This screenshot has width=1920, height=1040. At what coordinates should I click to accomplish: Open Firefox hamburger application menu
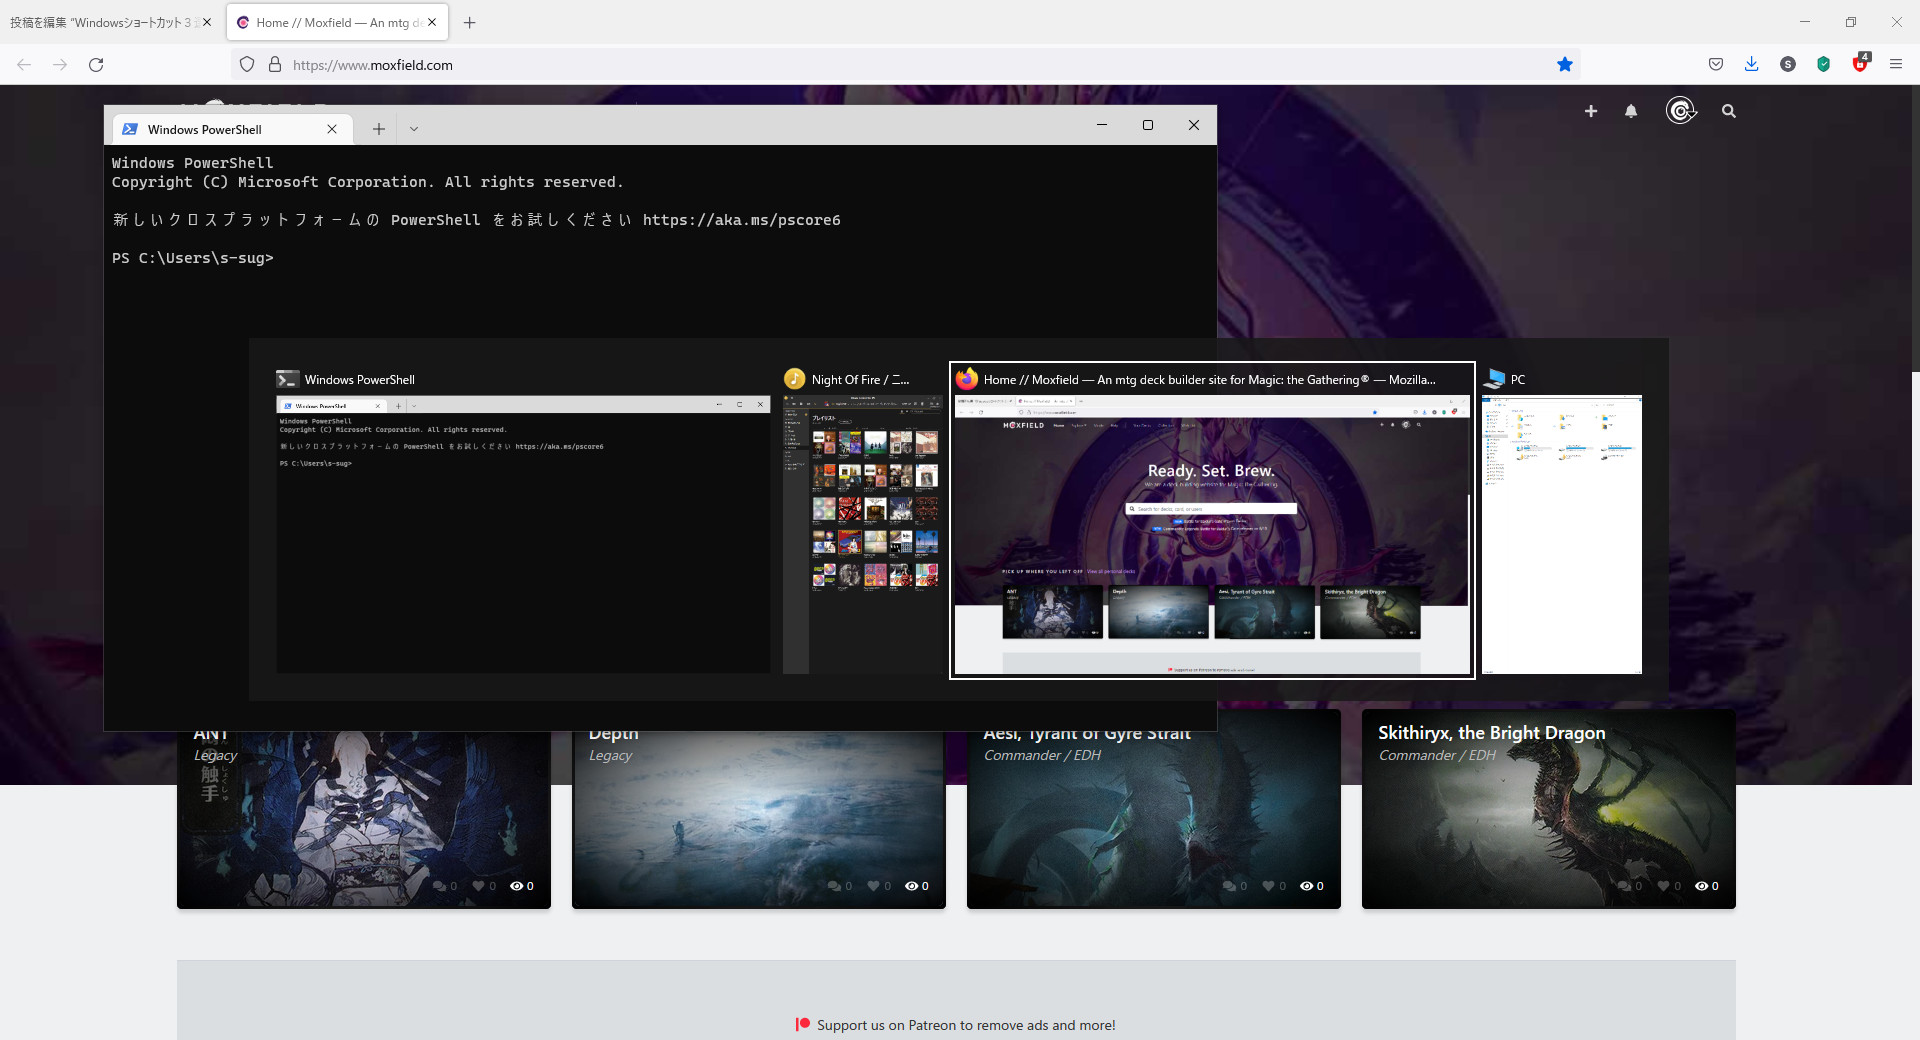tap(1895, 65)
